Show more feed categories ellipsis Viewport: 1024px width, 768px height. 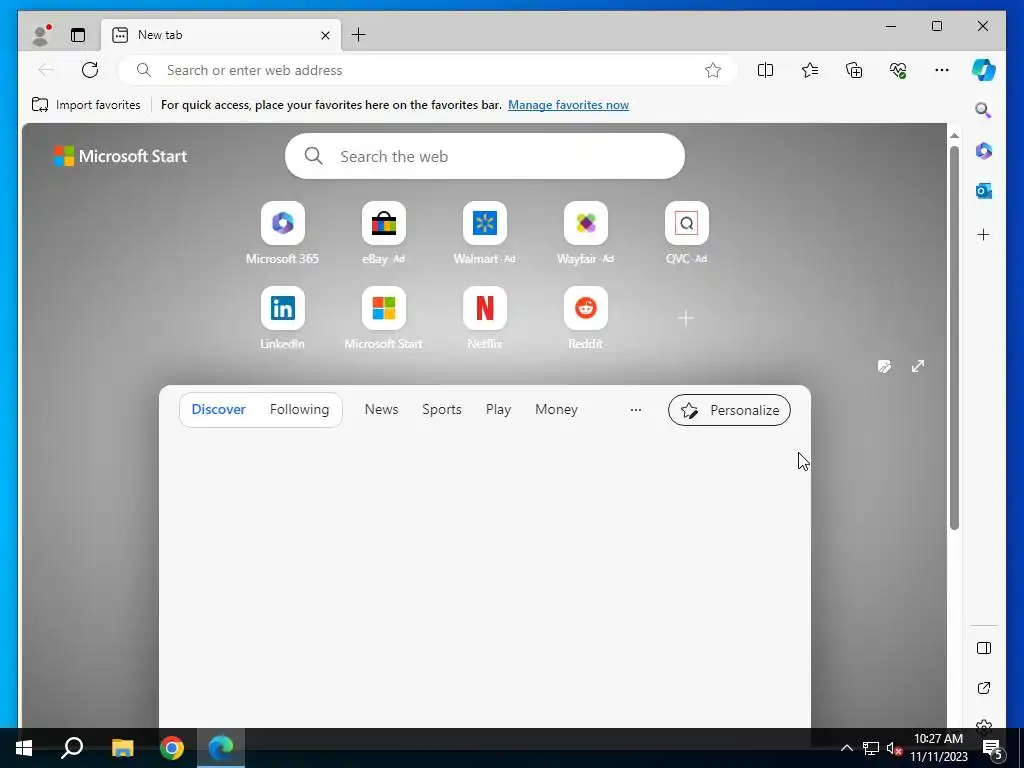click(x=635, y=409)
